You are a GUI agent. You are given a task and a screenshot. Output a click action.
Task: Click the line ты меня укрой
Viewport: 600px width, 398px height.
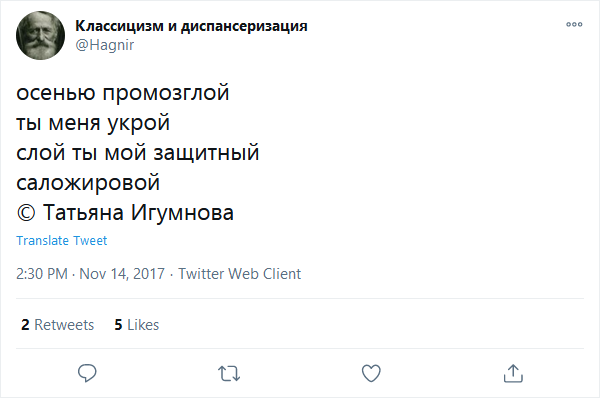(93, 123)
